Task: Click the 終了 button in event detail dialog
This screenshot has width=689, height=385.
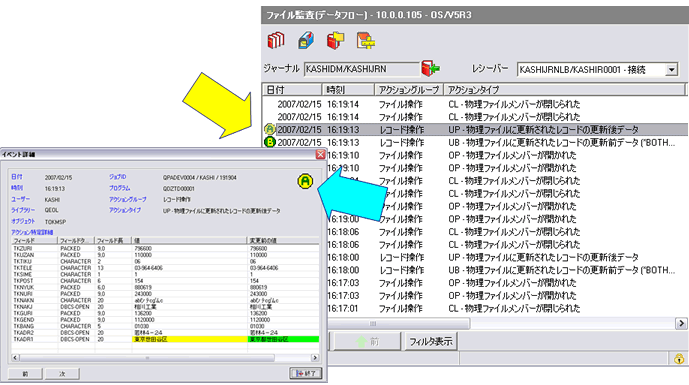Action: point(306,373)
